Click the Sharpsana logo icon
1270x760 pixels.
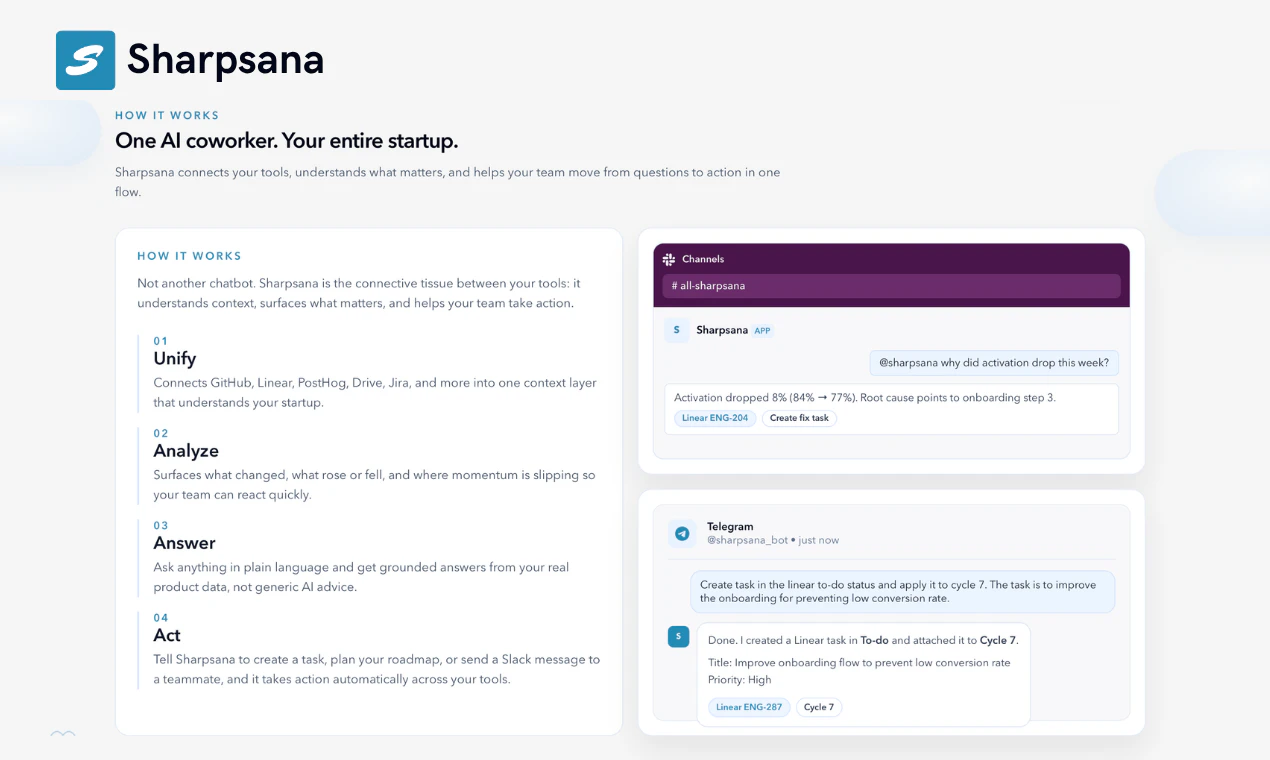point(85,60)
